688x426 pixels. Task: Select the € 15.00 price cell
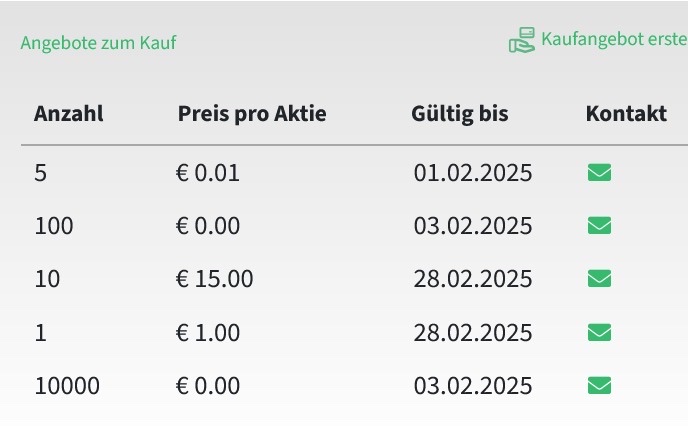(x=215, y=279)
